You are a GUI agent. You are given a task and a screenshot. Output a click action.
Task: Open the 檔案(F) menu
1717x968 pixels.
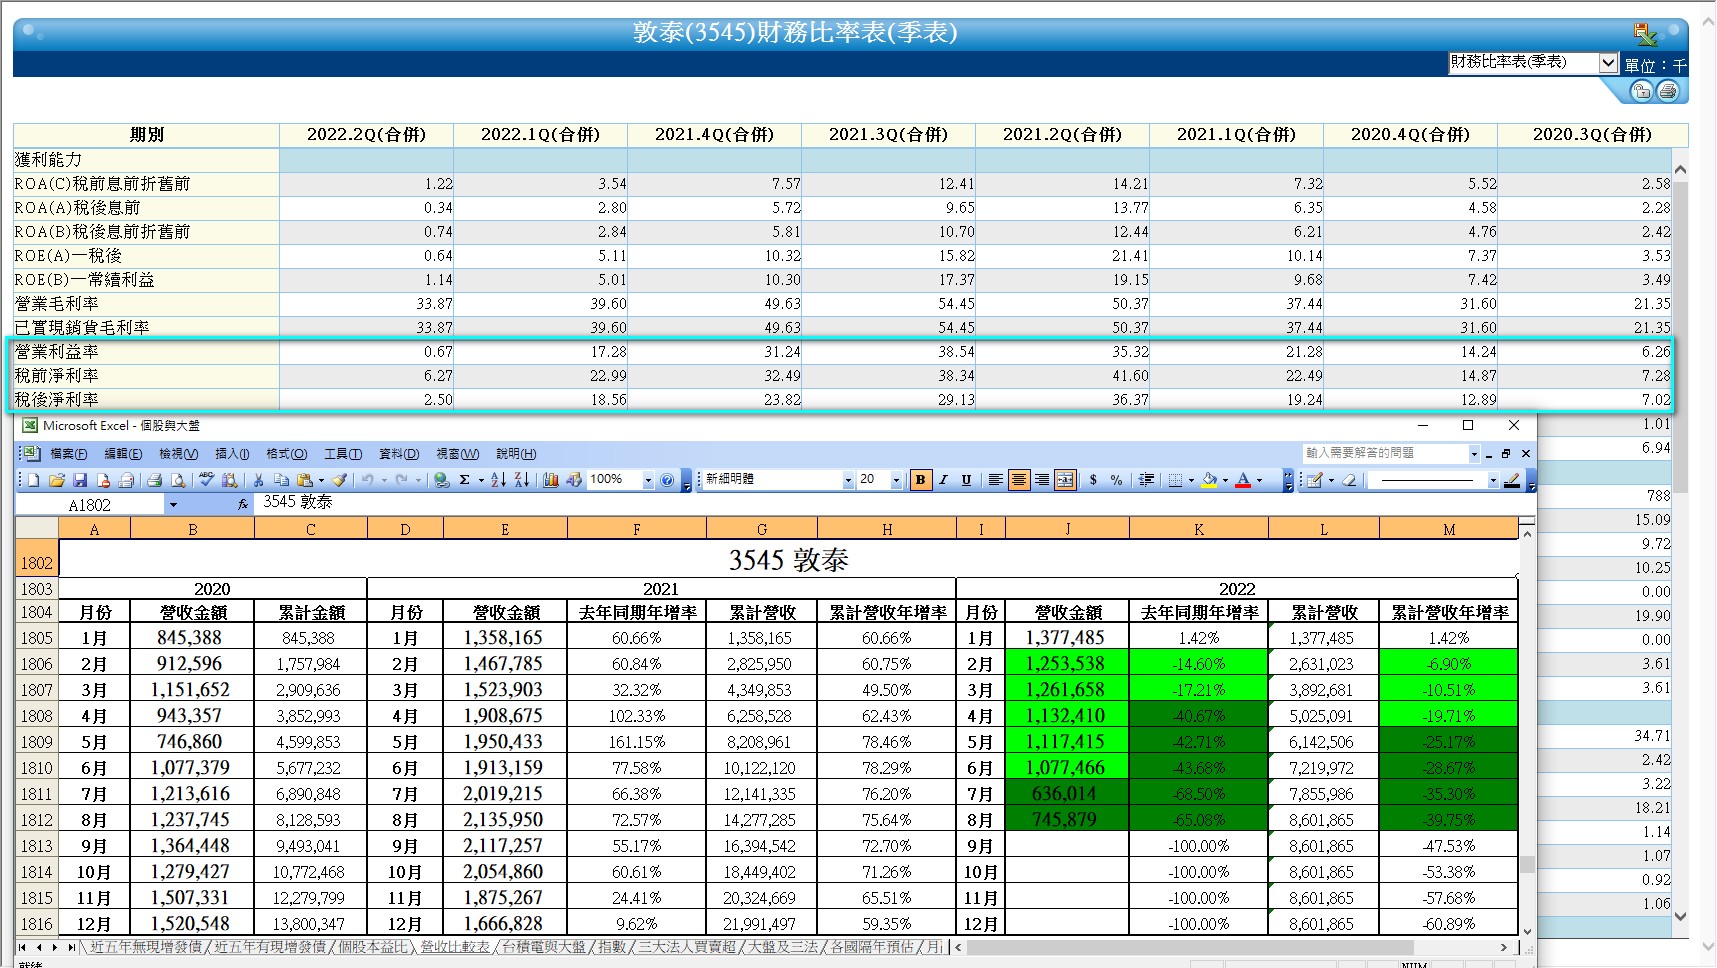tap(69, 454)
